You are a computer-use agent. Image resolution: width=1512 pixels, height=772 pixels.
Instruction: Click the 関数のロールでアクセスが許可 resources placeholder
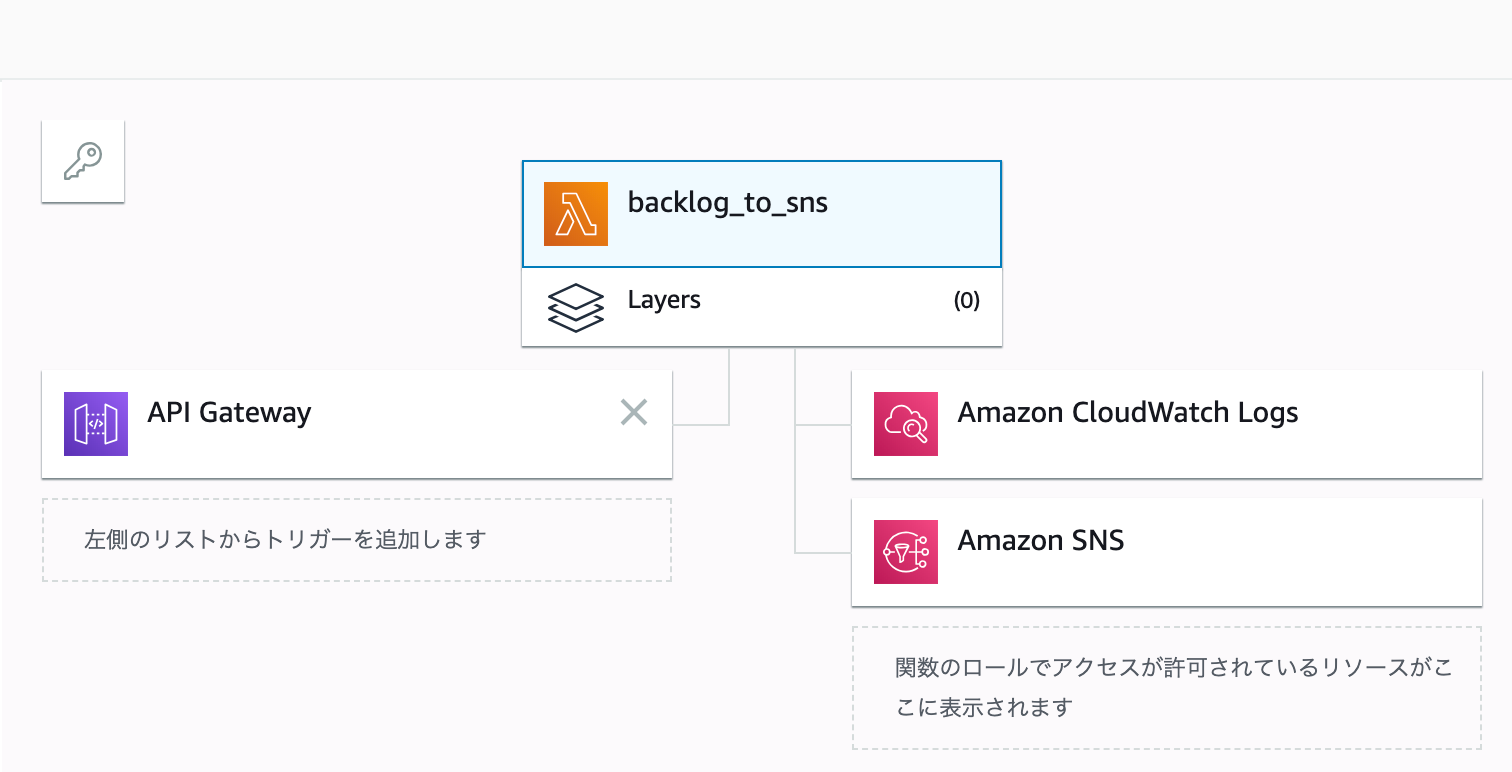(x=1167, y=688)
